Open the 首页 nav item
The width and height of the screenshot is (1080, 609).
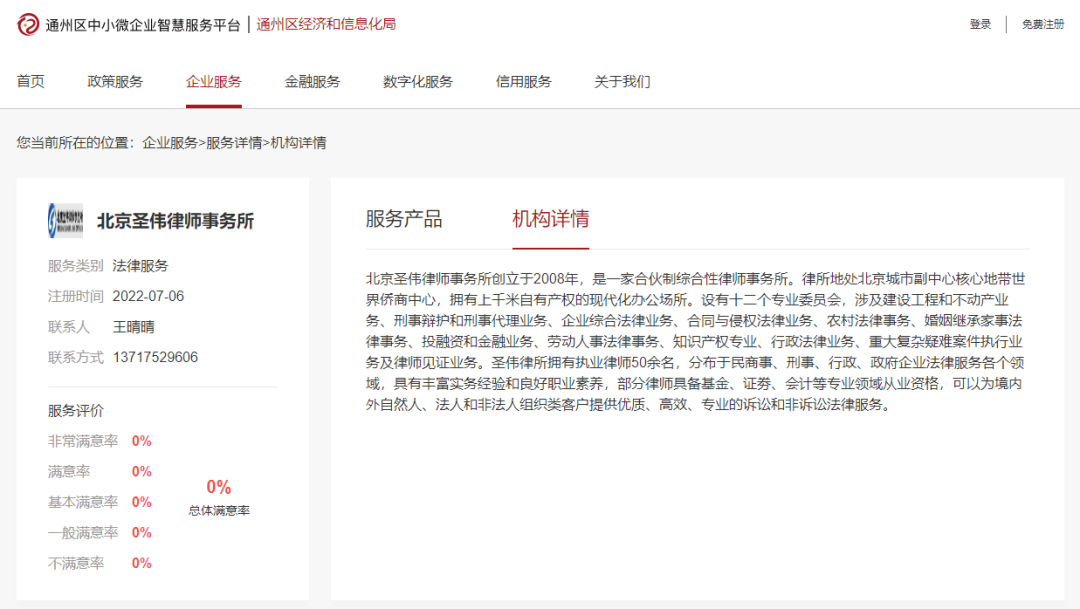click(x=30, y=81)
